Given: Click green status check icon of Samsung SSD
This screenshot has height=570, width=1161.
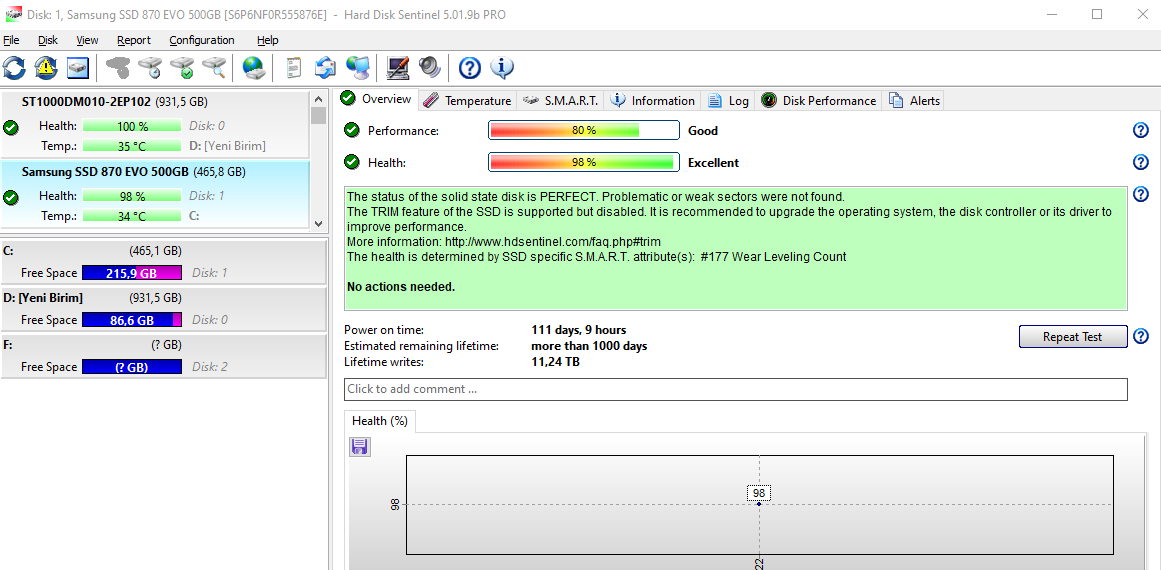Looking at the screenshot, I should (10, 198).
